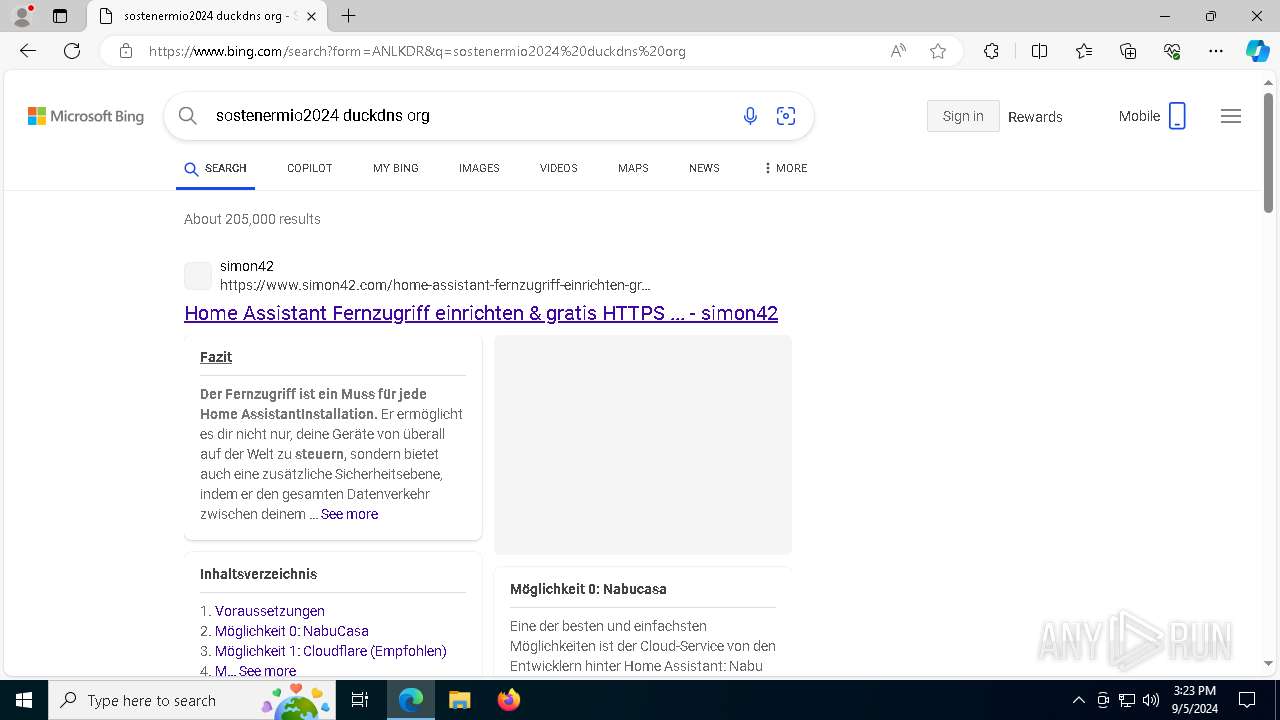This screenshot has height=720, width=1280.
Task: Click the page vertical scrollbar thumb
Action: [1268, 152]
